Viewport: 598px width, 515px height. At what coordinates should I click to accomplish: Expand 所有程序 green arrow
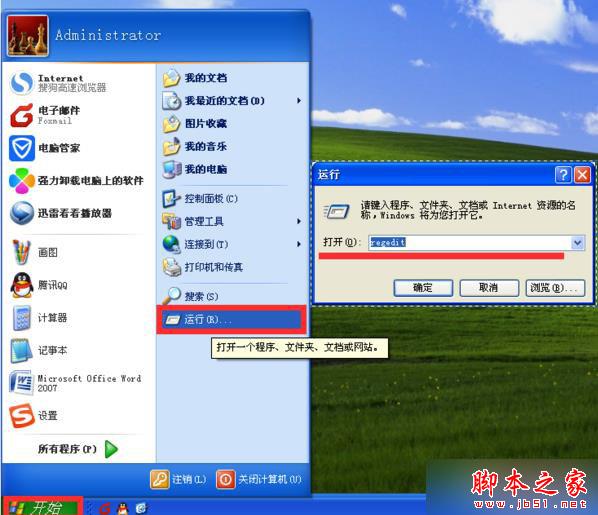click(111, 449)
